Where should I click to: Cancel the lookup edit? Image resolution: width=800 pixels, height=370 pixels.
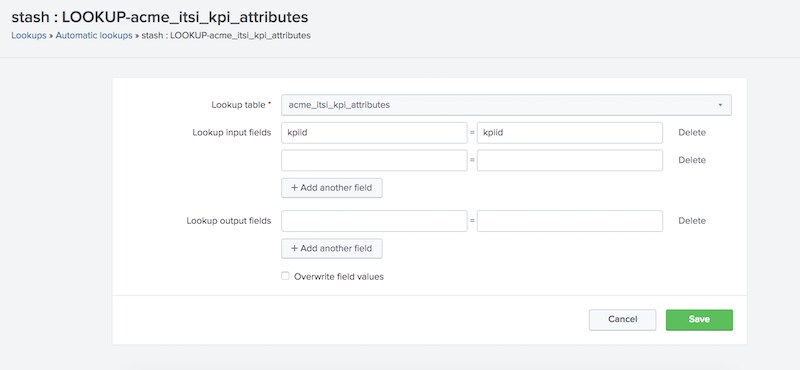(622, 319)
